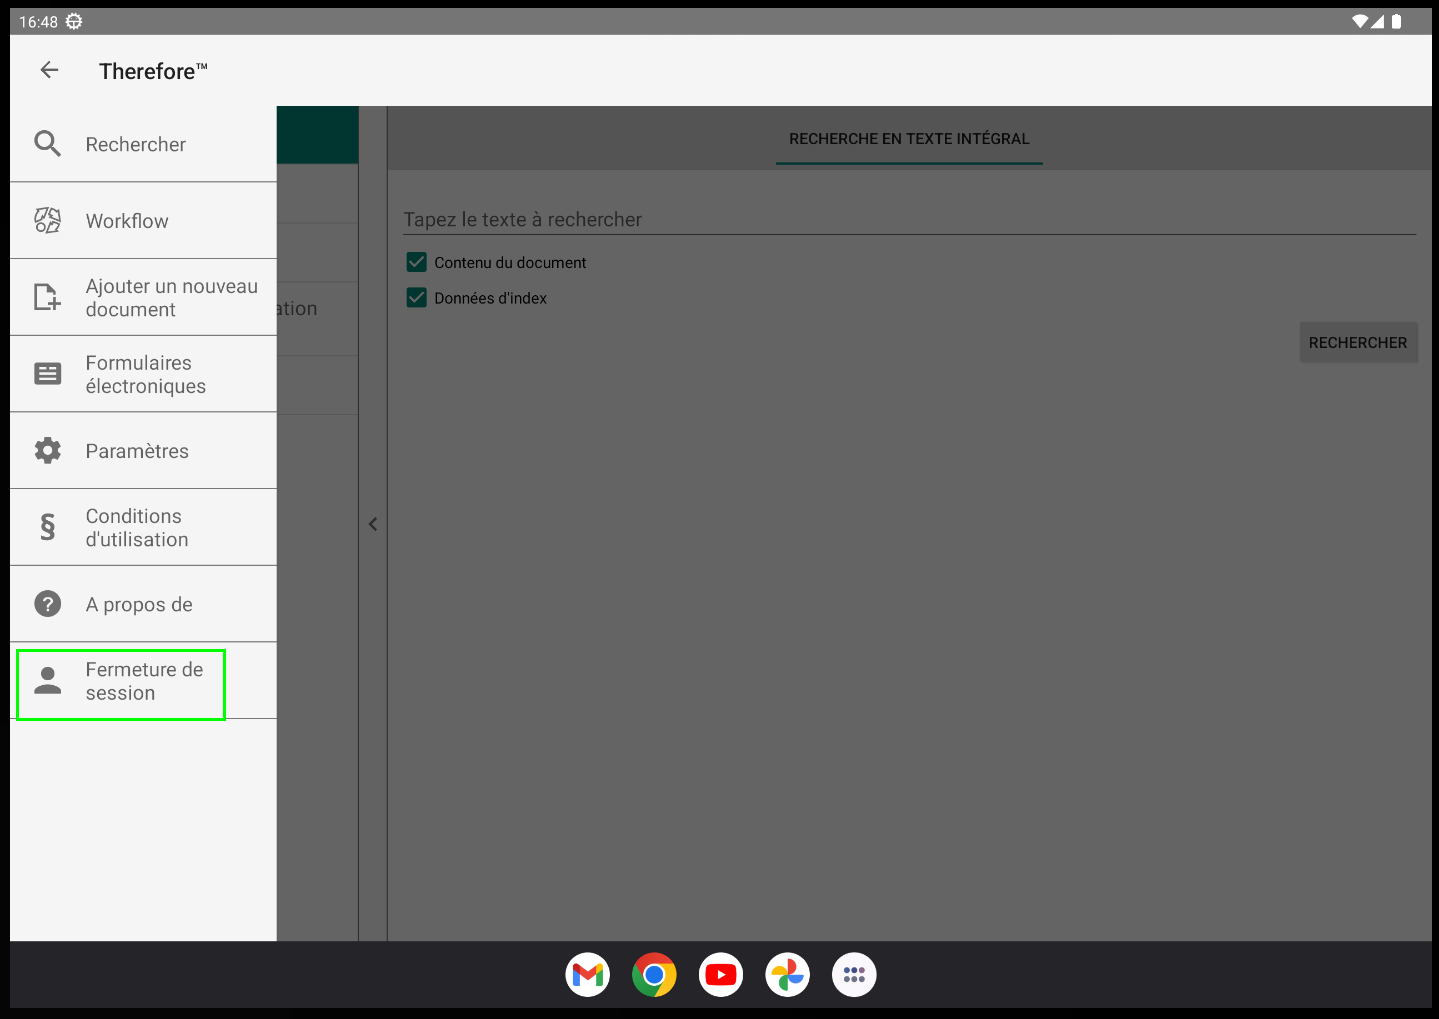This screenshot has height=1019, width=1439.
Task: Tap the settings status icon beside clock
Action: (x=74, y=21)
